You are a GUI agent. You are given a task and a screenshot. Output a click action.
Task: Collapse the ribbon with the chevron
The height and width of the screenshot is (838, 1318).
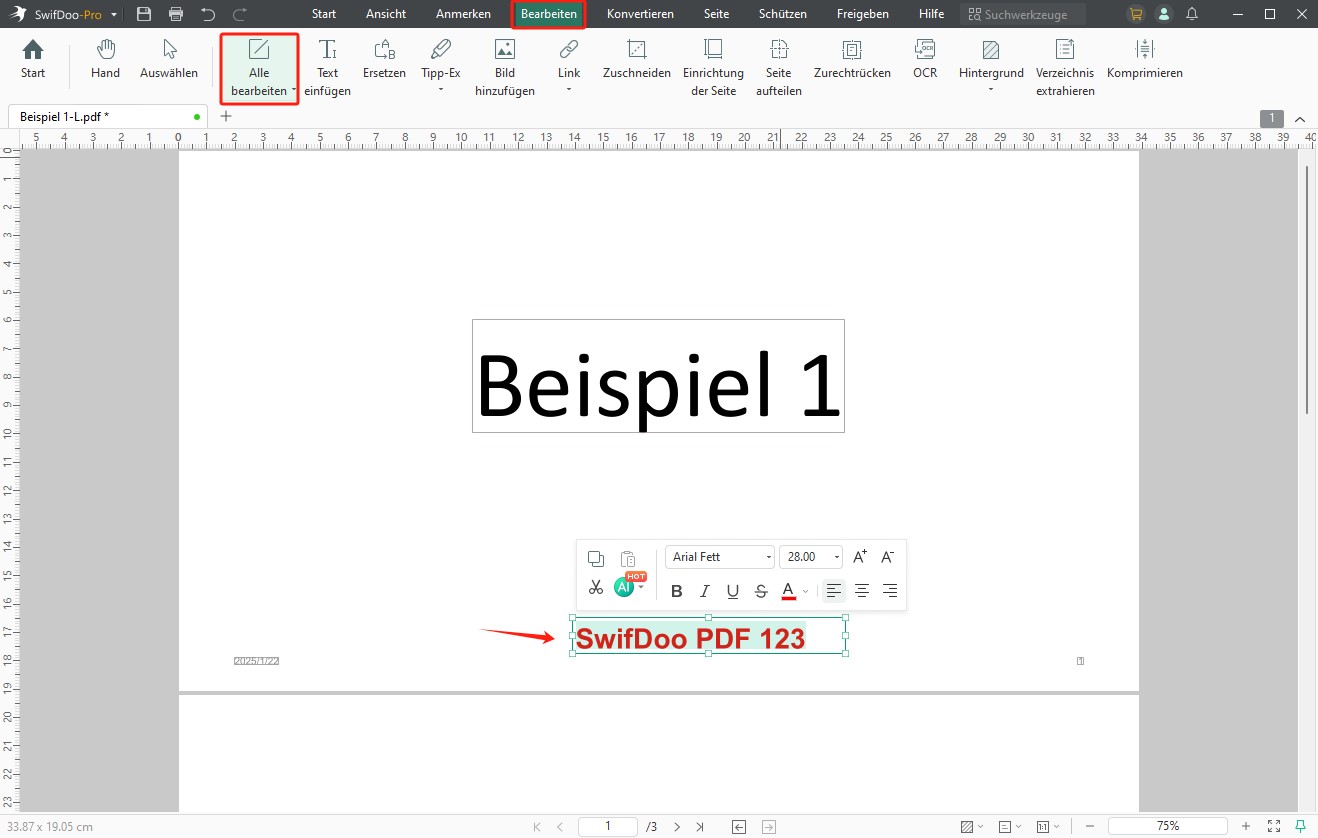point(1300,118)
